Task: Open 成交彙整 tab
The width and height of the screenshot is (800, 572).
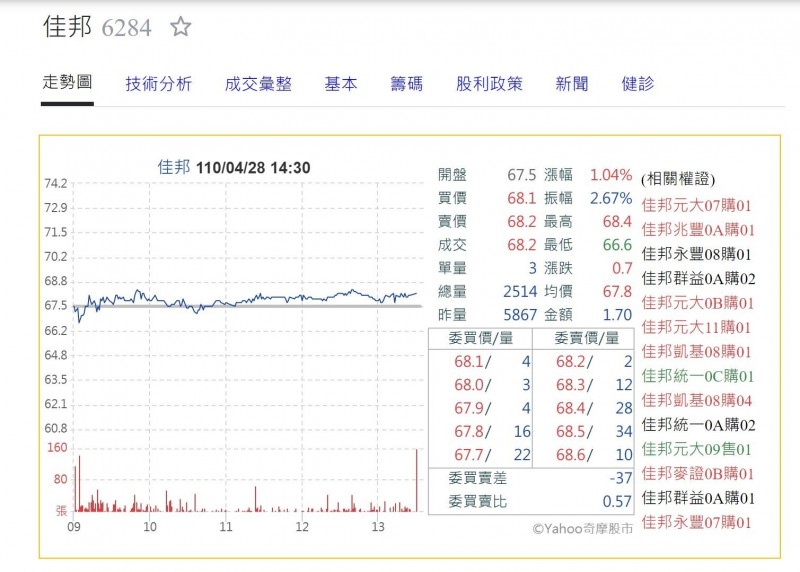Action: point(258,84)
